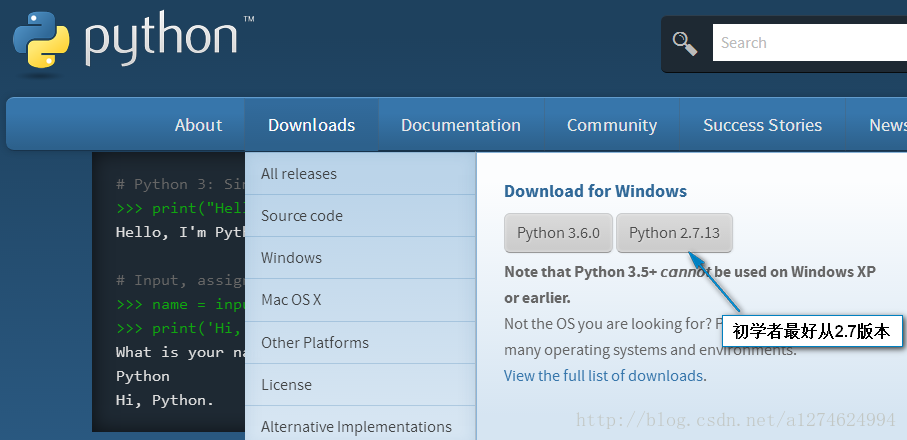Click the Note that Python 3.5+ warning text
Viewport: 907px width, 440px height.
click(690, 284)
